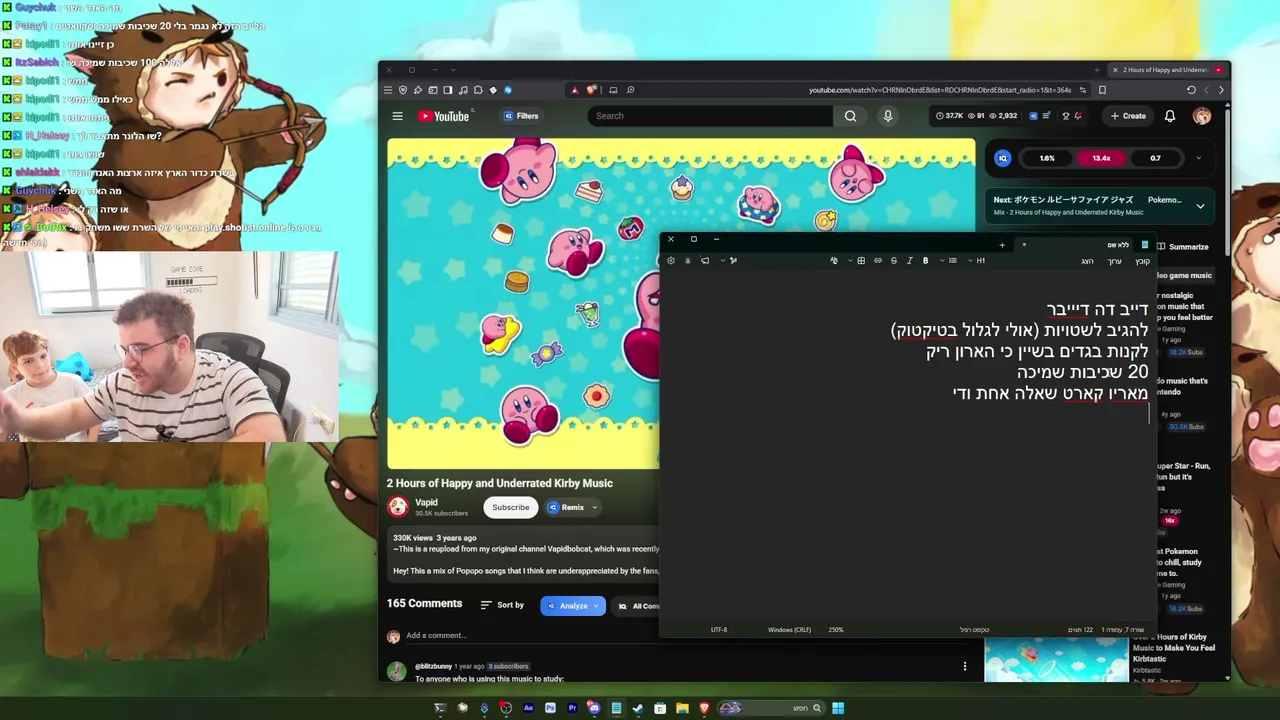Click the browser address bar URL
Screen dimensions: 1280x720
click(939, 90)
